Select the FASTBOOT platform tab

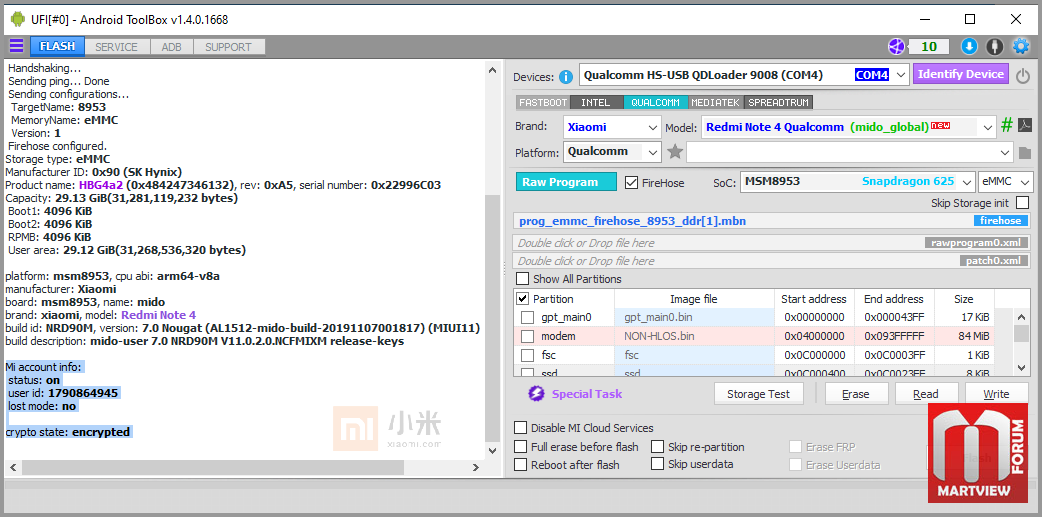(543, 103)
